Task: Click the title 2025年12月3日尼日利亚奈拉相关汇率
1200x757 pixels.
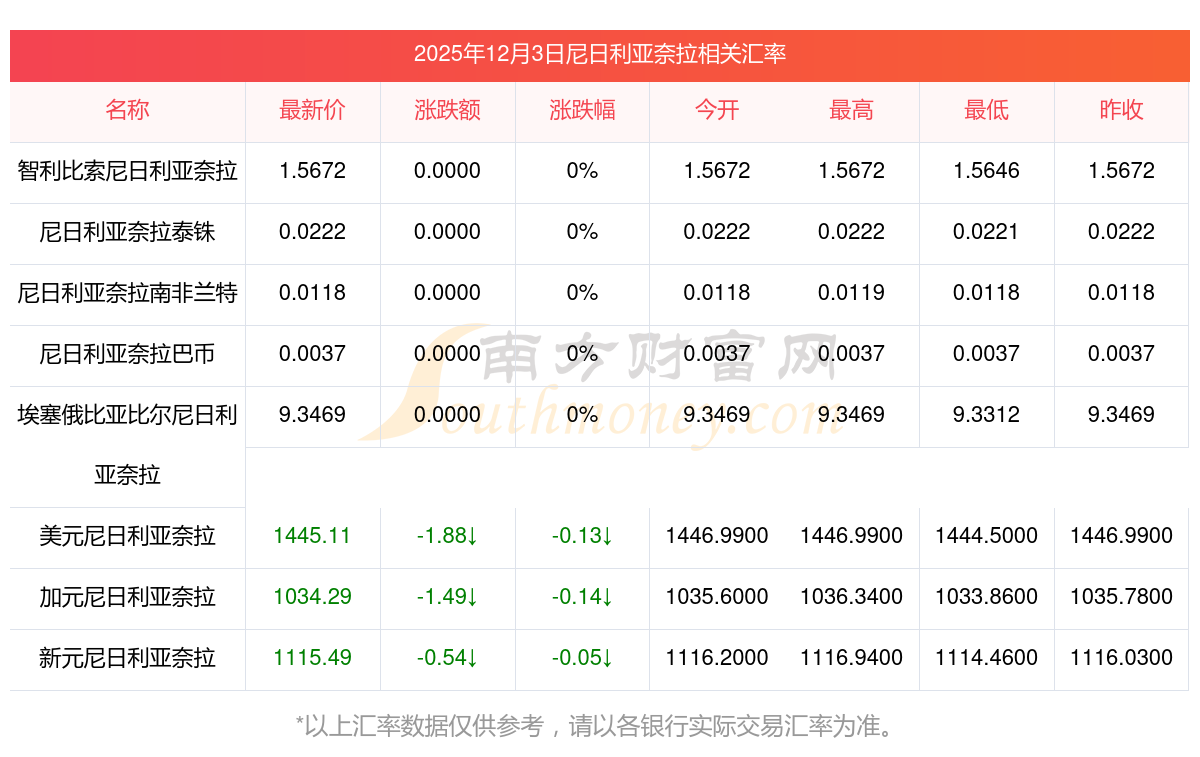Action: [600, 54]
